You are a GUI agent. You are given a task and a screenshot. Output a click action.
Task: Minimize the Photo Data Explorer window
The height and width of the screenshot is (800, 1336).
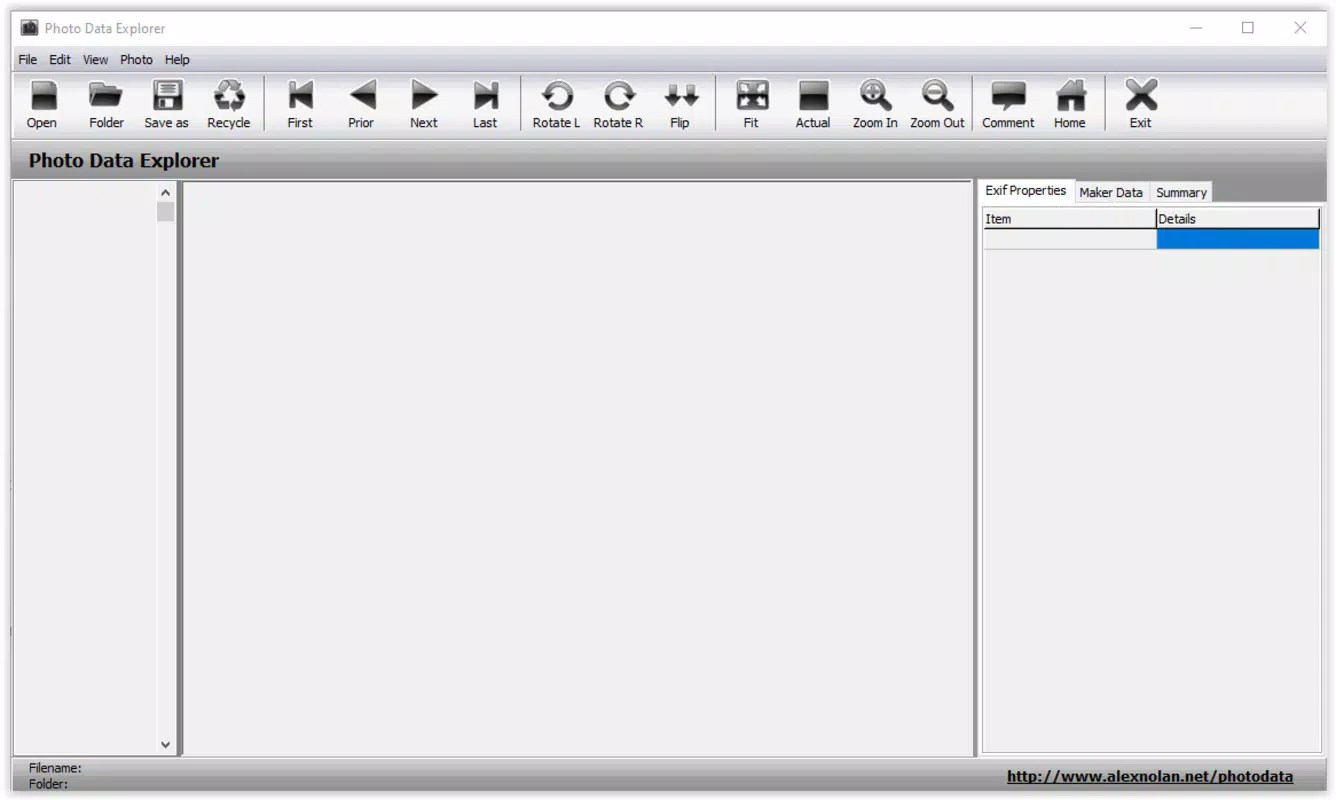pos(1197,28)
